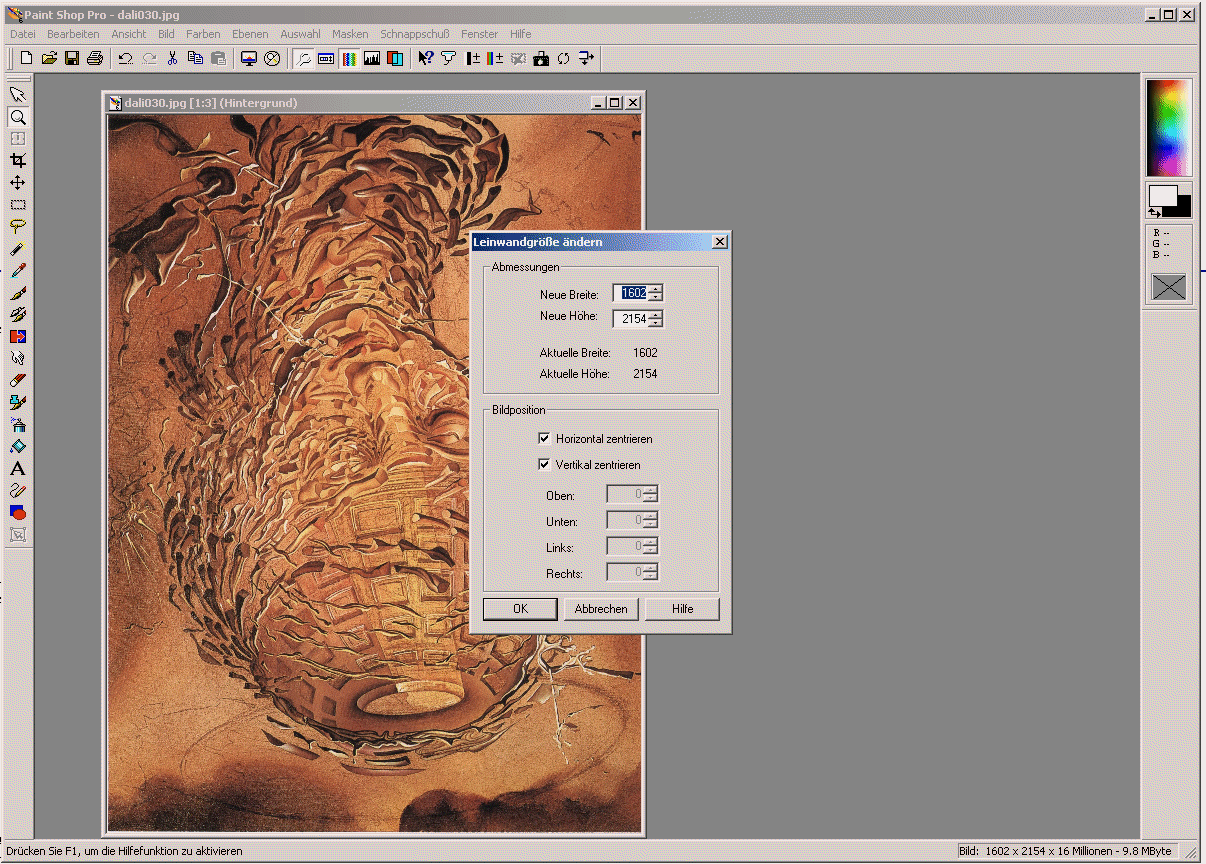Viewport: 1206px width, 864px height.
Task: Open the Masken menu
Action: click(350, 34)
